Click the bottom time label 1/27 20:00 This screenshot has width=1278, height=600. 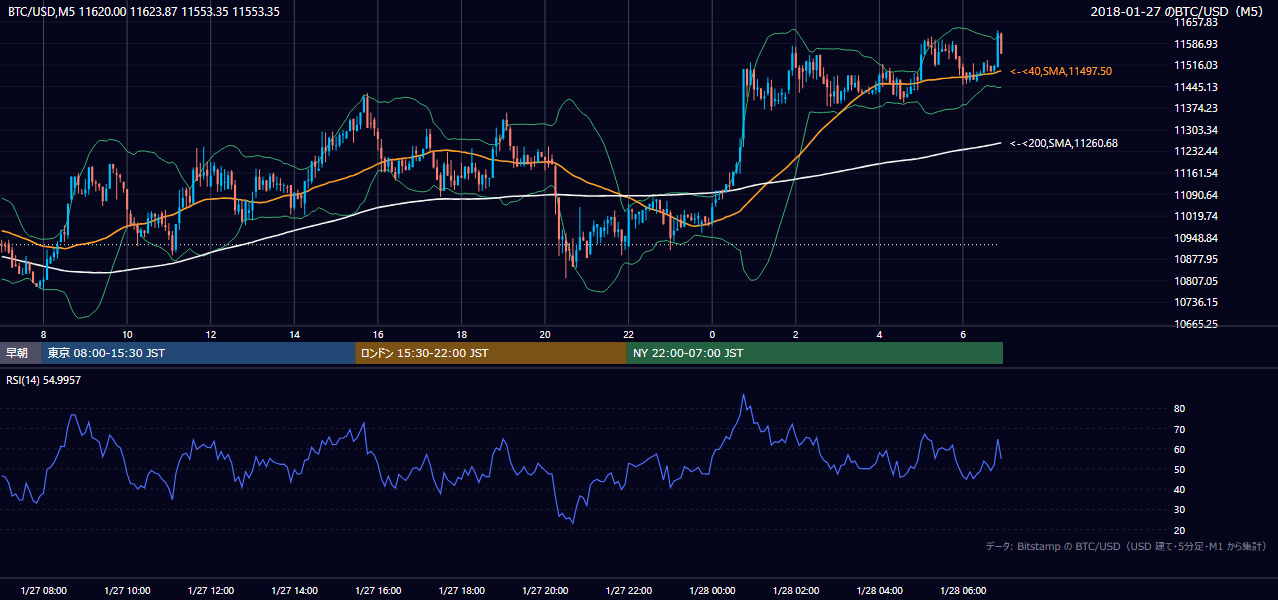pos(545,590)
